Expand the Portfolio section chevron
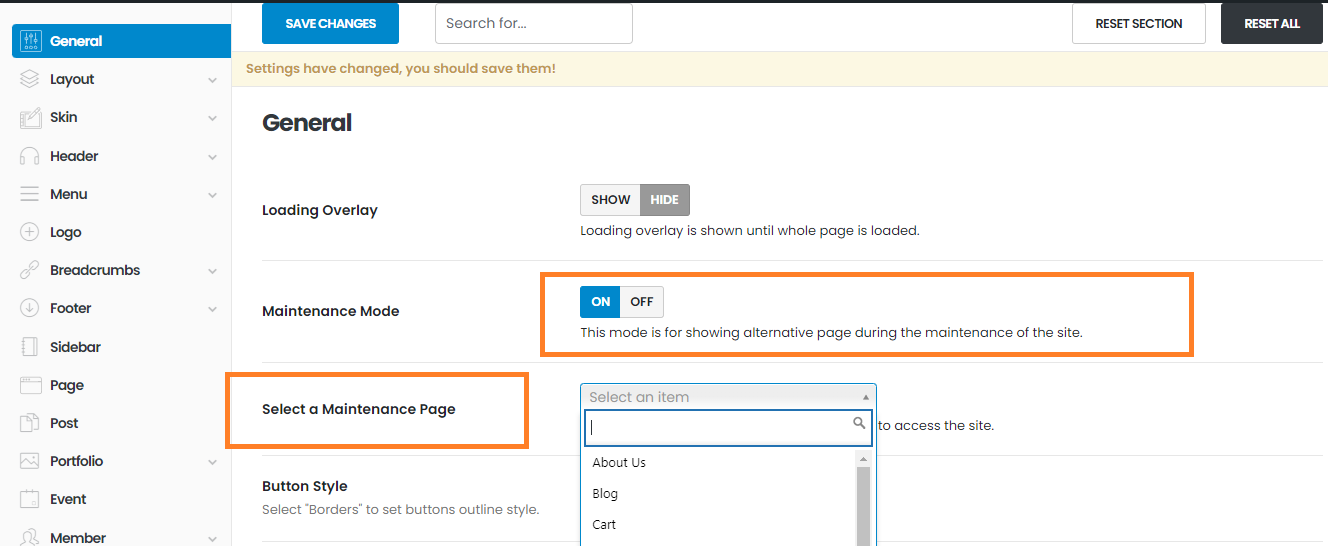Viewport: 1328px width, 546px height. (212, 462)
